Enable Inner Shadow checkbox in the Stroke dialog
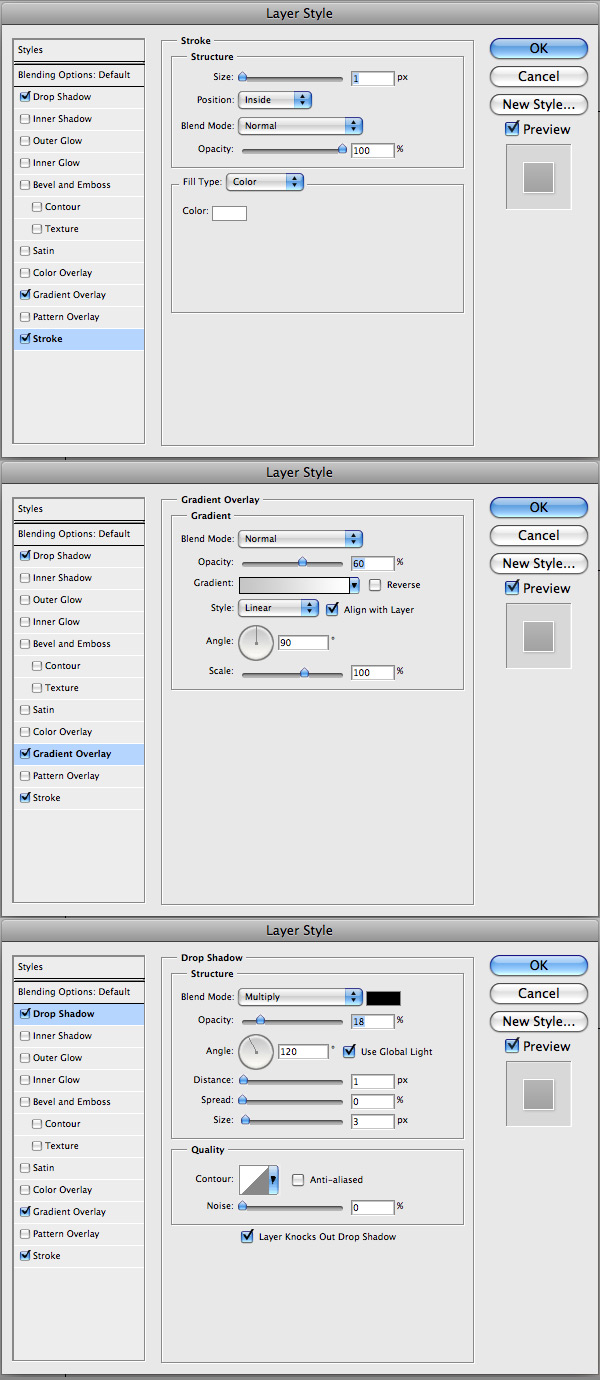The width and height of the screenshot is (600, 1380). [x=25, y=119]
